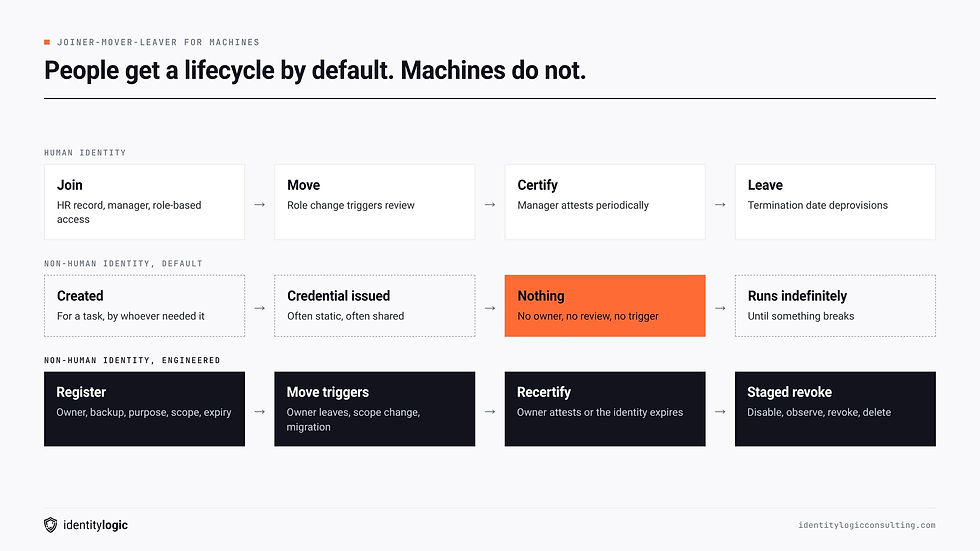
Task: Select the Move card in Human Identity row
Action: [x=374, y=202]
